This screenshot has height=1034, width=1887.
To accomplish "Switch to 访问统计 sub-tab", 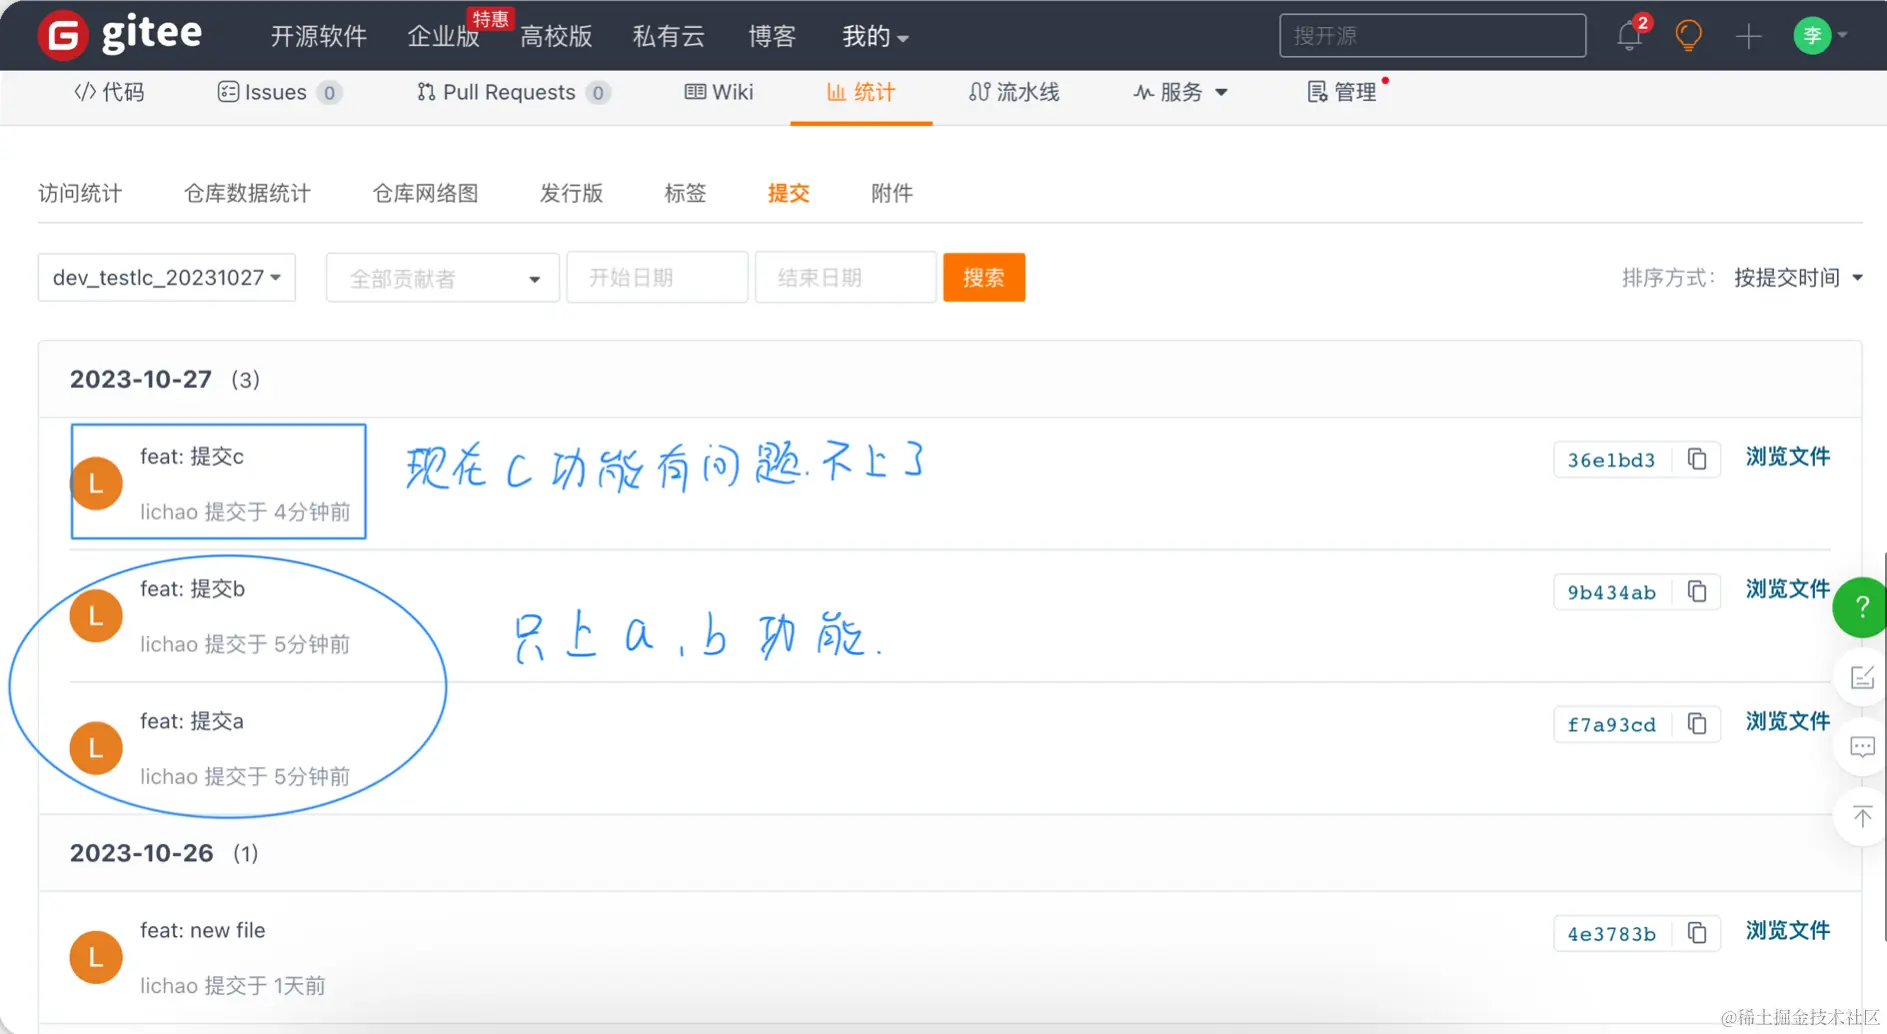I will click(80, 193).
